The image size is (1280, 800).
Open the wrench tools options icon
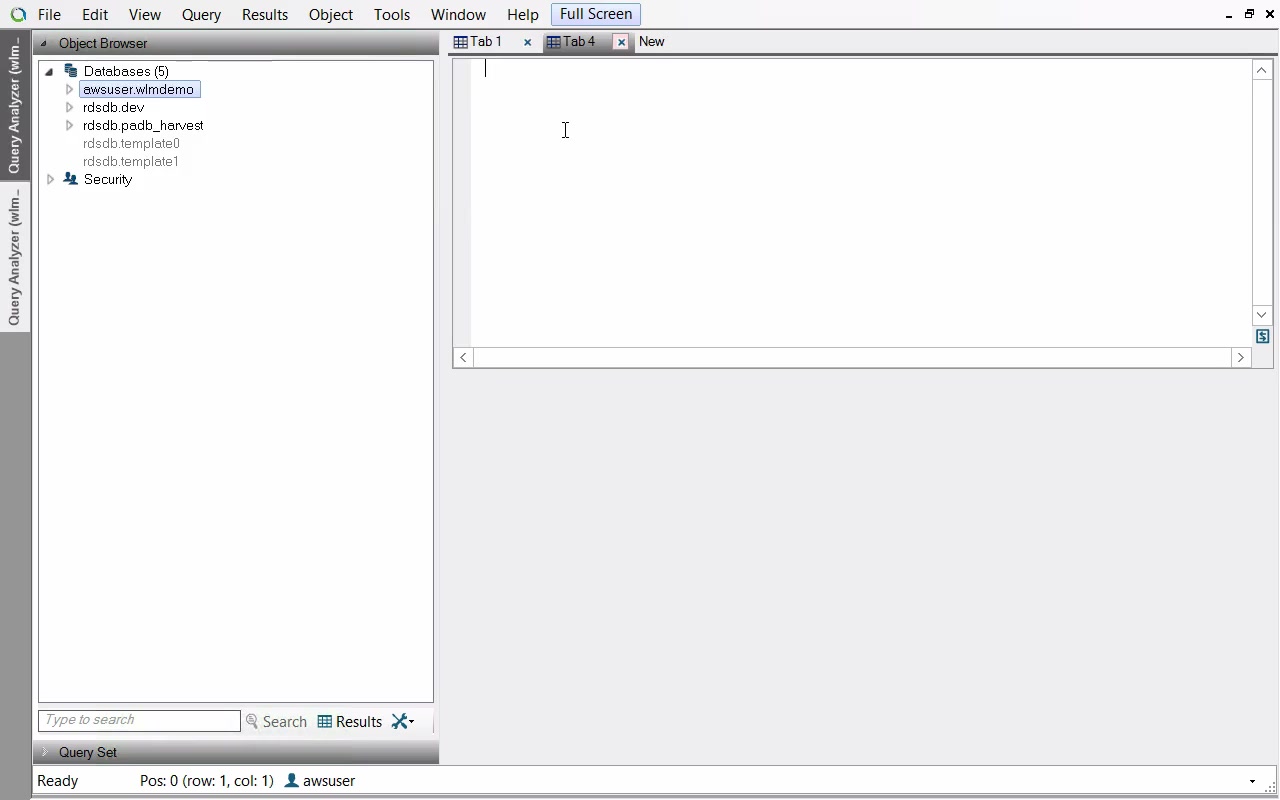point(403,721)
